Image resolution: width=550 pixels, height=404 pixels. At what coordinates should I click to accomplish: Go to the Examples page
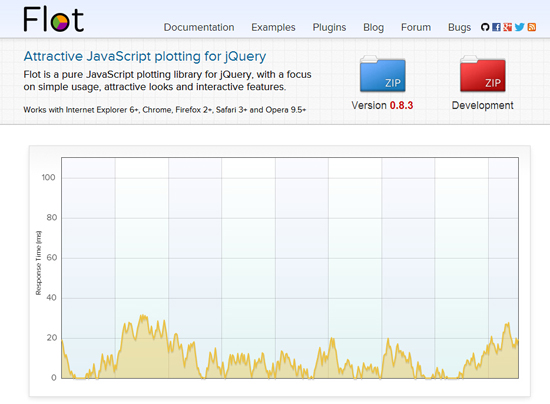(273, 27)
